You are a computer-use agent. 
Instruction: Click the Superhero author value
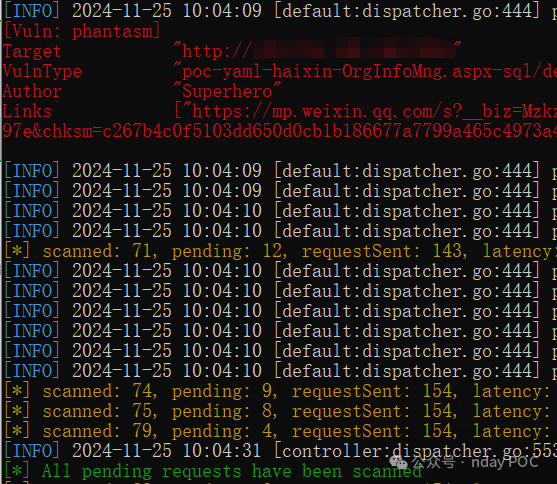[227, 91]
